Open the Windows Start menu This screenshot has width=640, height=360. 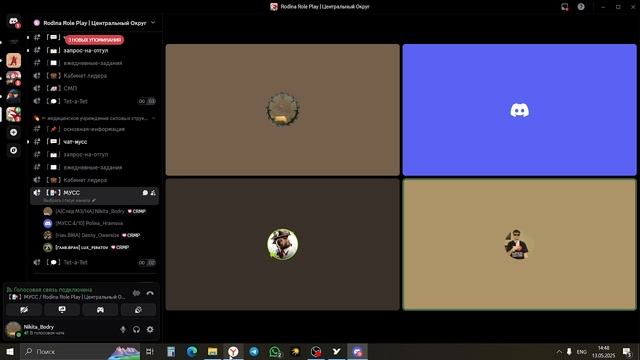10,351
